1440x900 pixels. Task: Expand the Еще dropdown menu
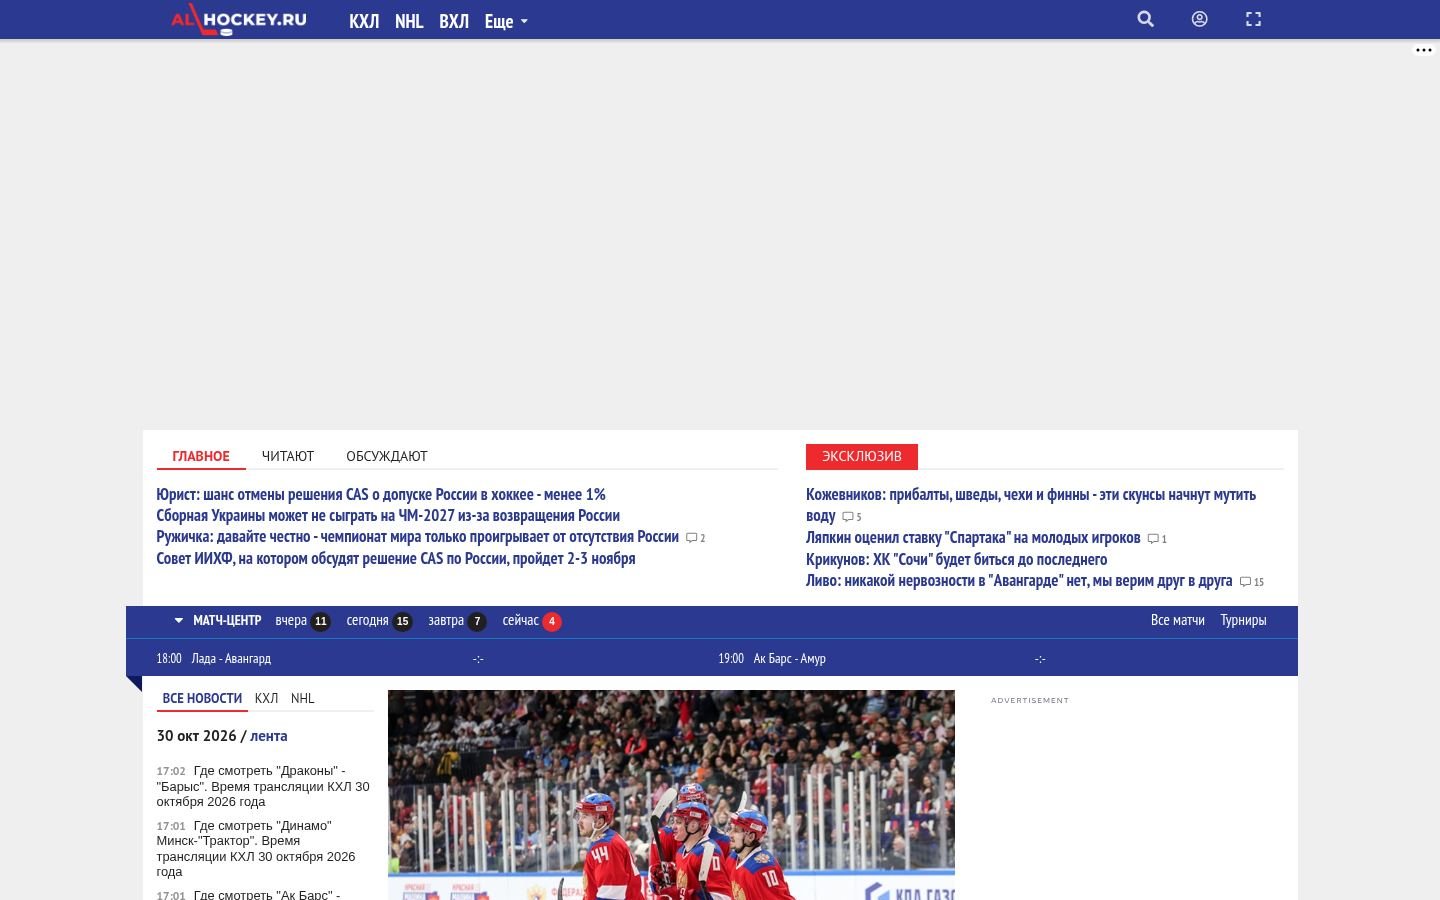505,21
